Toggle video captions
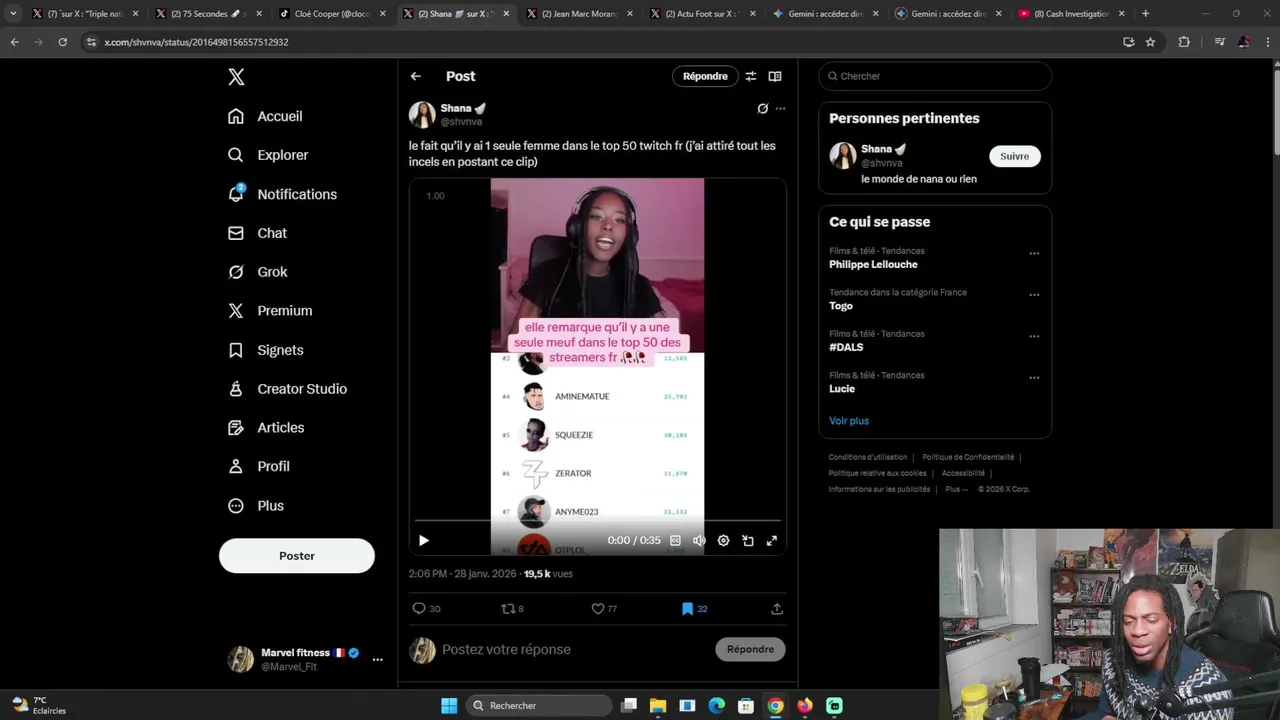The width and height of the screenshot is (1280, 720). (x=676, y=541)
